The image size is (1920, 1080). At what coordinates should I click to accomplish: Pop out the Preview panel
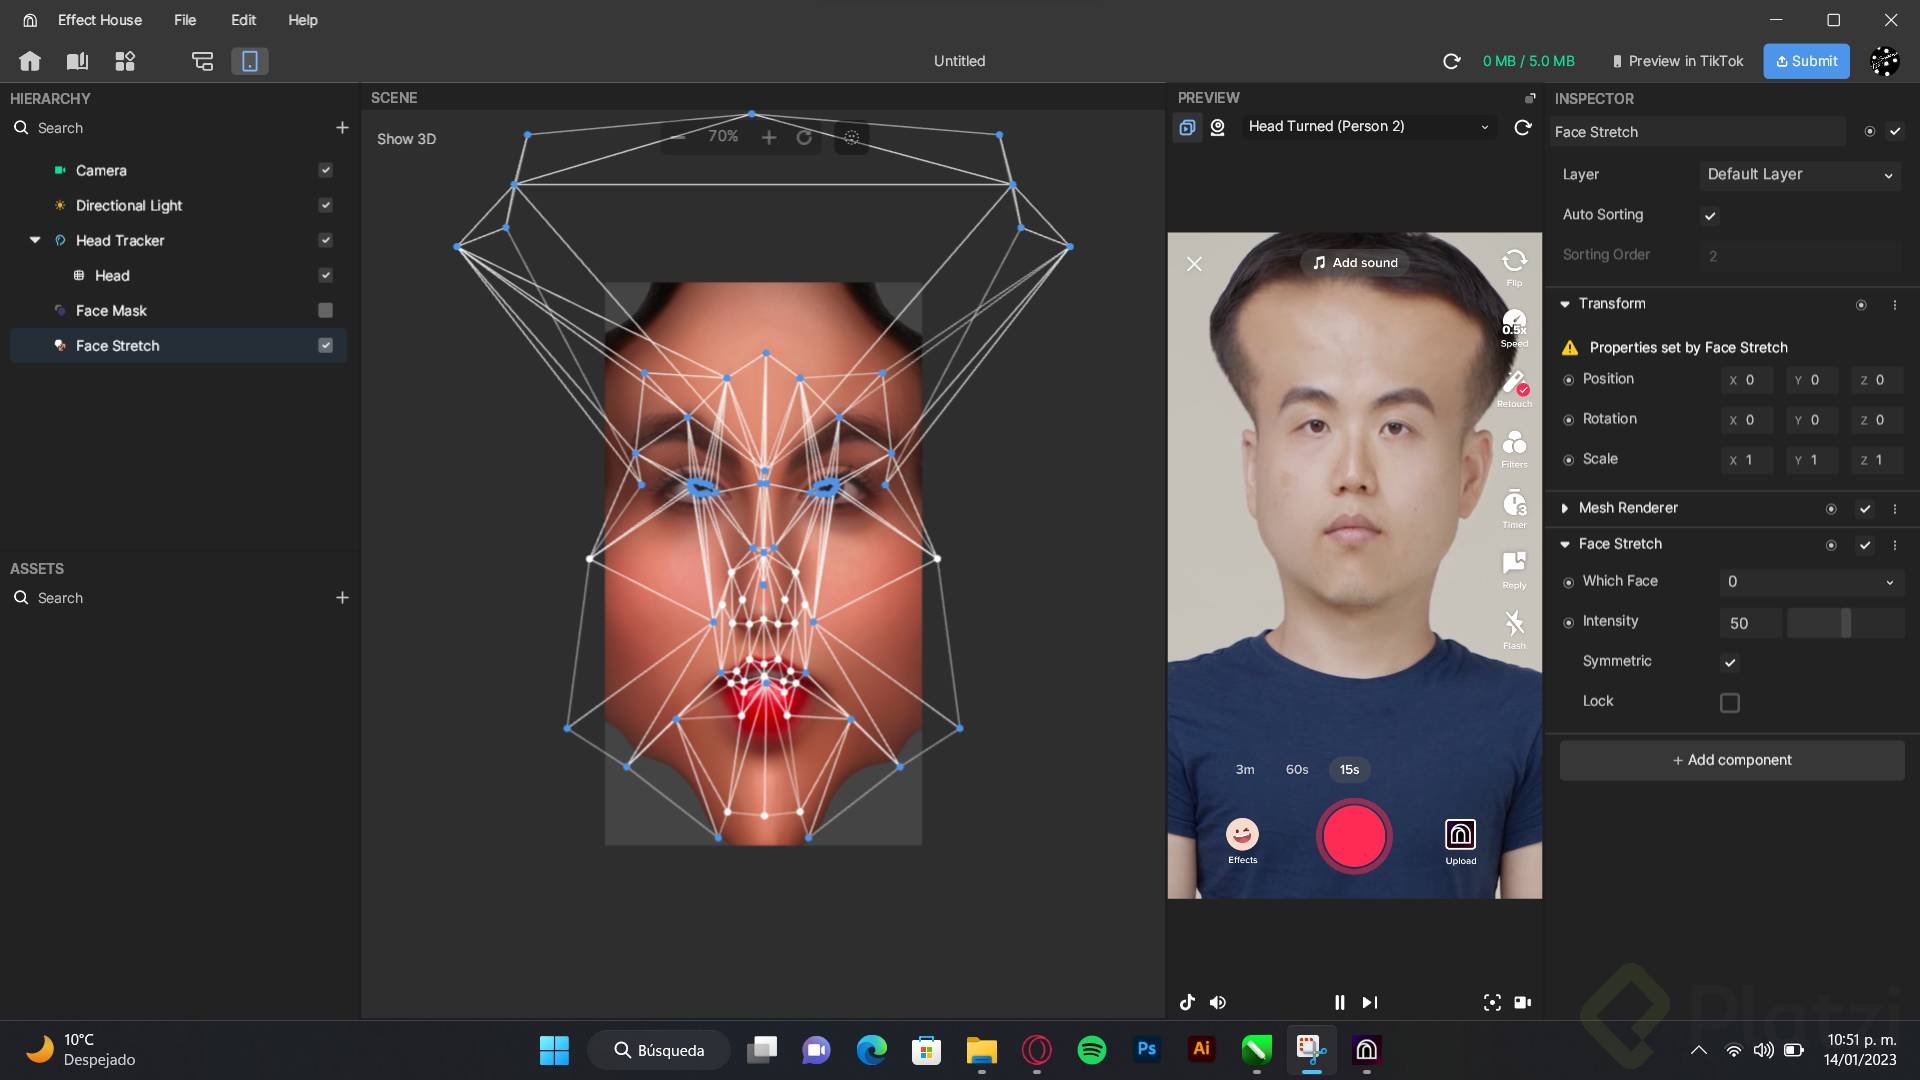[1530, 98]
